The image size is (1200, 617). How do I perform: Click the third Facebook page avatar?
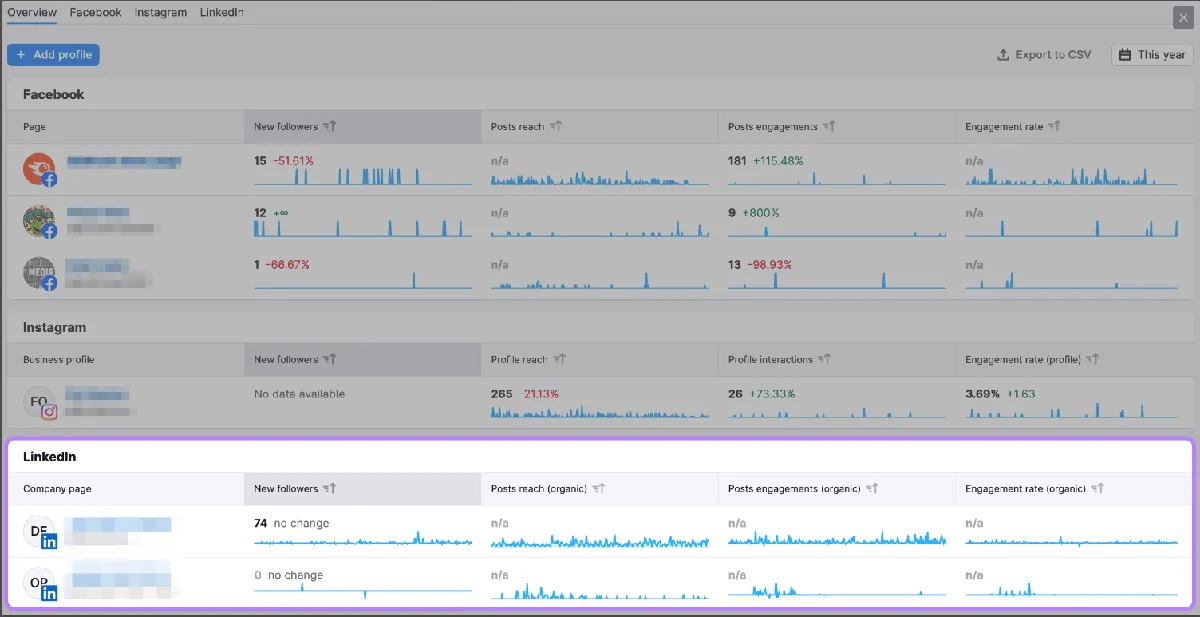pyautogui.click(x=39, y=273)
